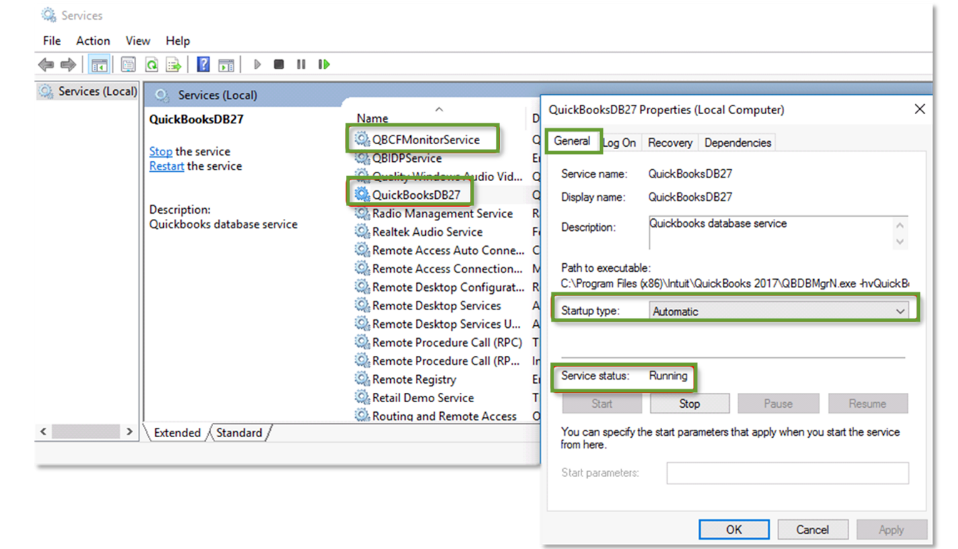
Task: Click the Forward arrow toolbar icon
Action: 68,64
